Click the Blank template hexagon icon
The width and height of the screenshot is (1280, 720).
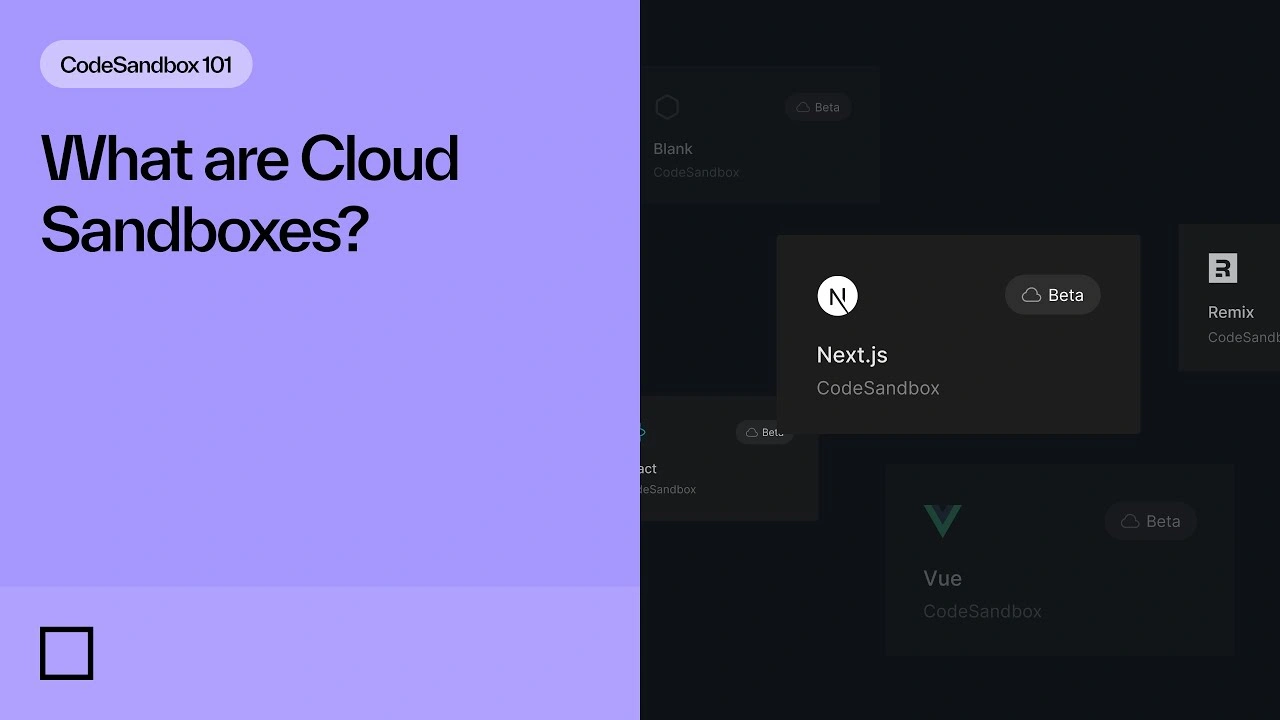(x=667, y=107)
